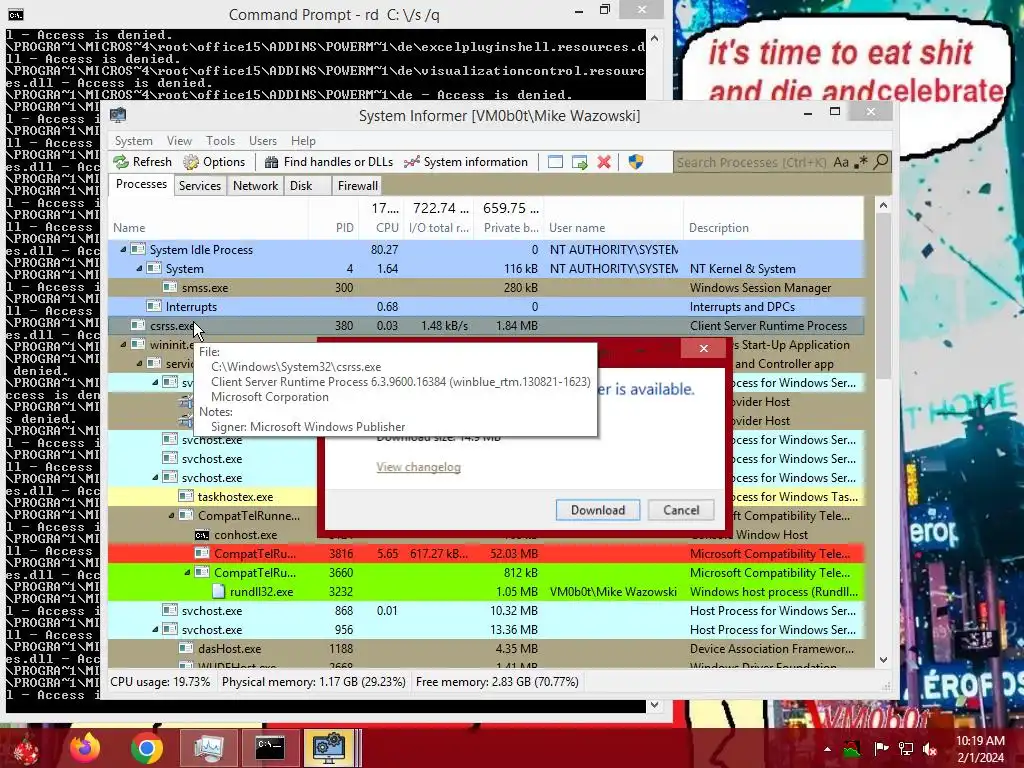Sort by the Name column header
The height and width of the screenshot is (768, 1024).
tap(208, 227)
